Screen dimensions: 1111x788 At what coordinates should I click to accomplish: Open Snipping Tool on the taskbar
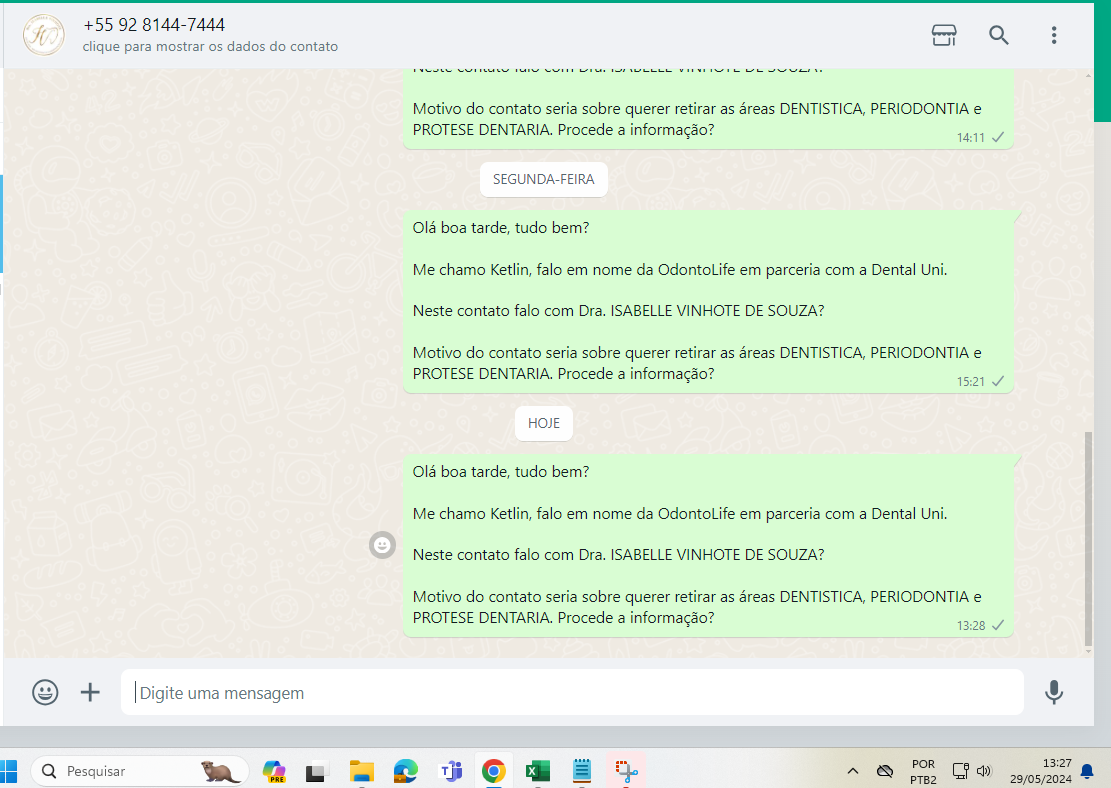point(626,770)
